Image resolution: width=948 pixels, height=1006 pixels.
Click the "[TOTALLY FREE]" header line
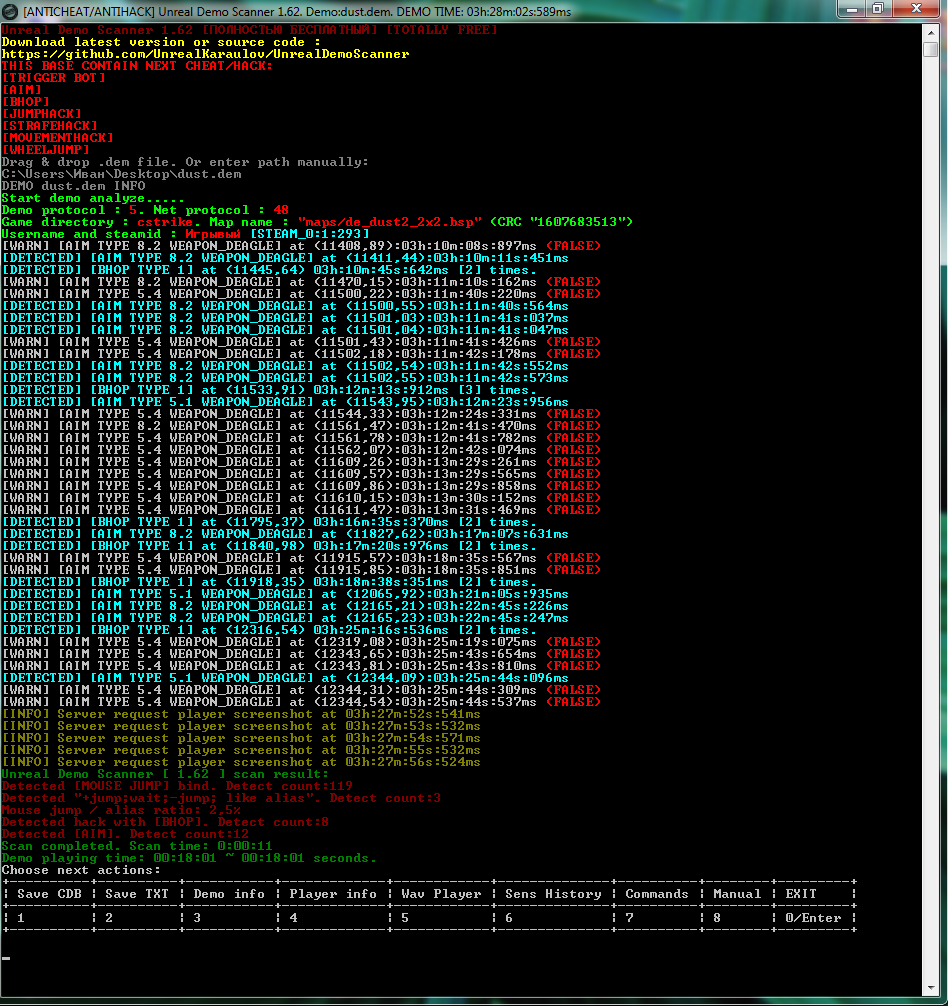[249, 30]
